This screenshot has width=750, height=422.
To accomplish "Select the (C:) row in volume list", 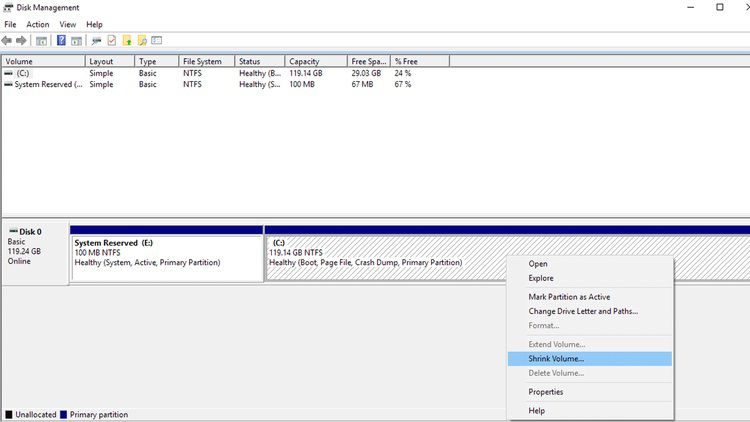I will point(22,73).
